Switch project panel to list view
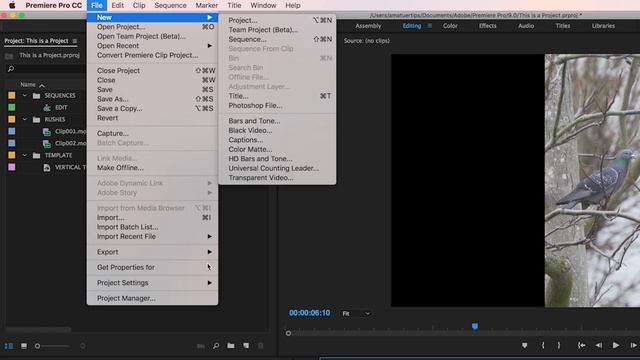This screenshot has height=360, width=640. (9, 346)
